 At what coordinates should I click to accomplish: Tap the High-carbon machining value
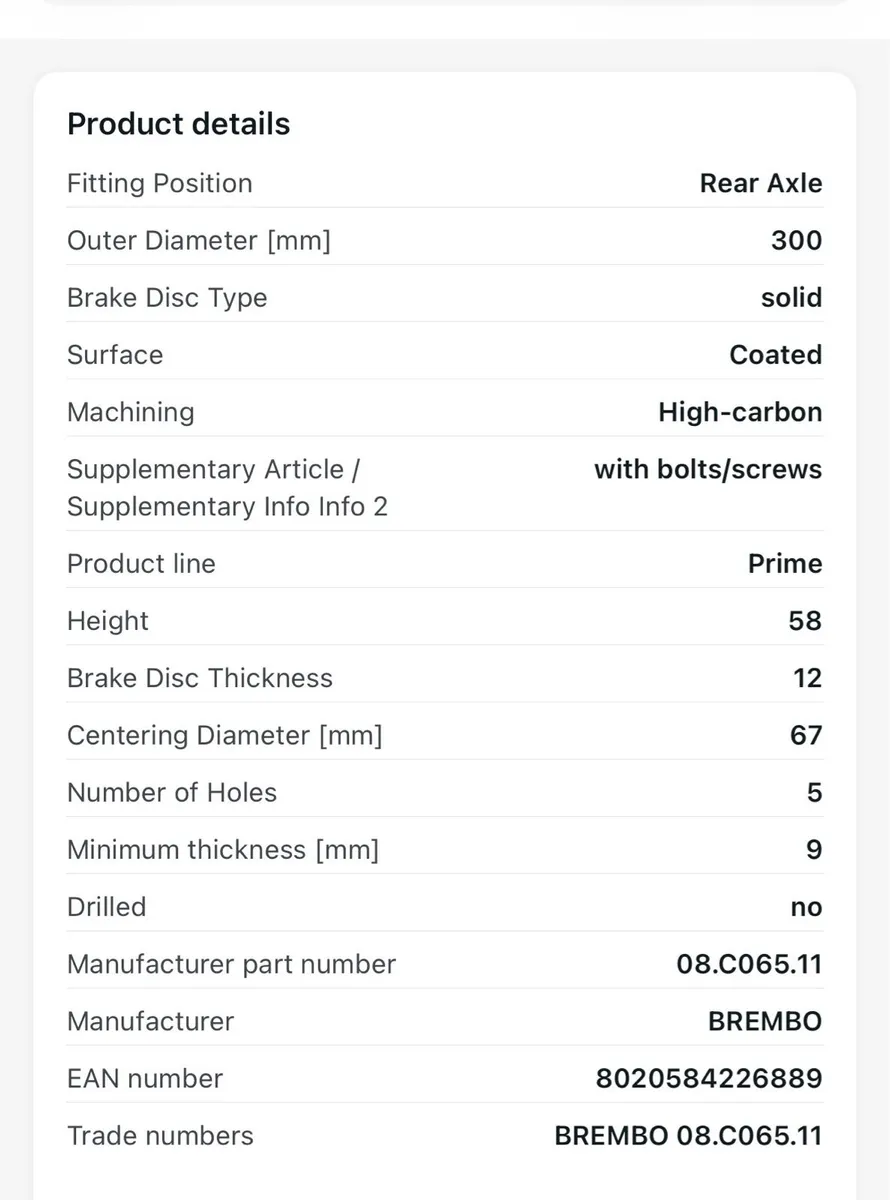pyautogui.click(x=740, y=412)
